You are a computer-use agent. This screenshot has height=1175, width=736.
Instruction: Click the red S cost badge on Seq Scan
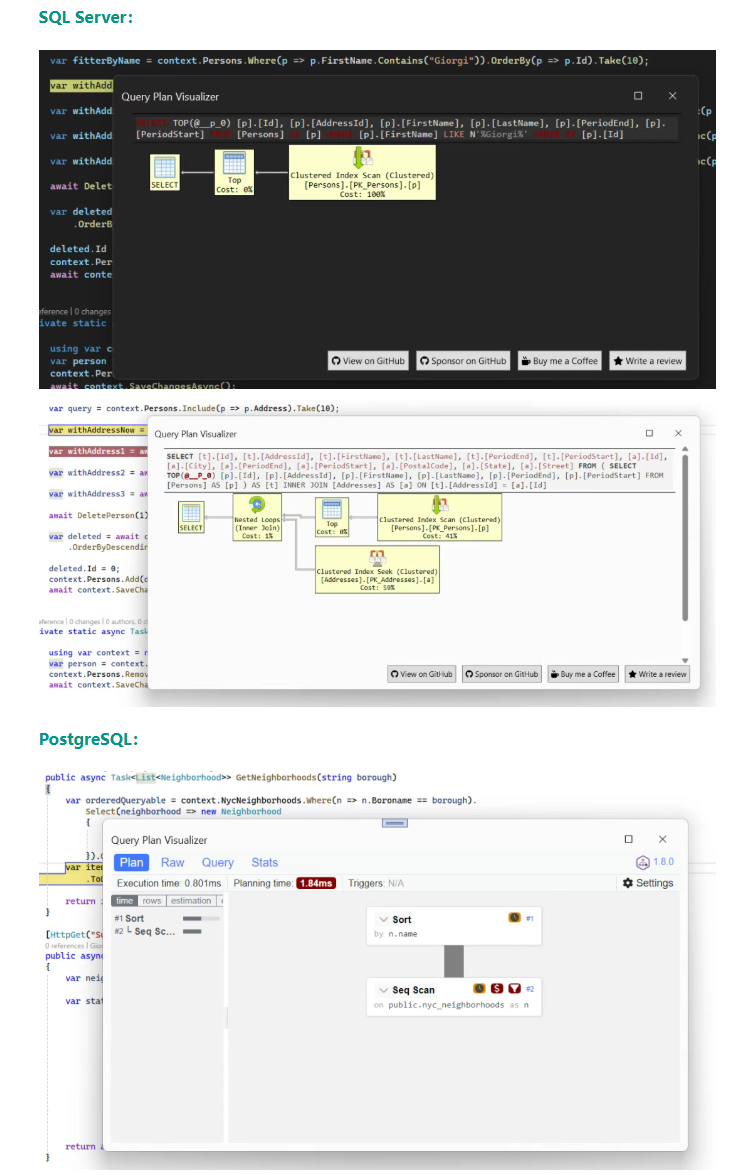pos(497,988)
